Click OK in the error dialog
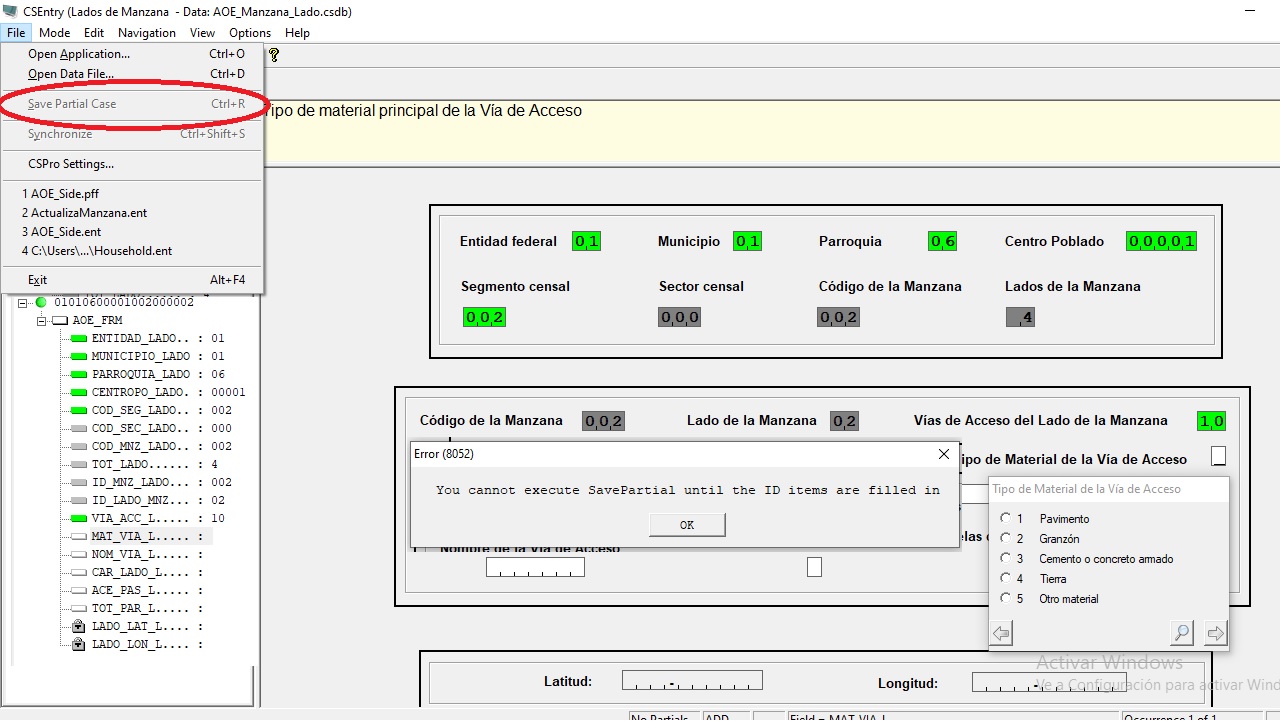The height and width of the screenshot is (726, 1280). pyautogui.click(x=687, y=525)
